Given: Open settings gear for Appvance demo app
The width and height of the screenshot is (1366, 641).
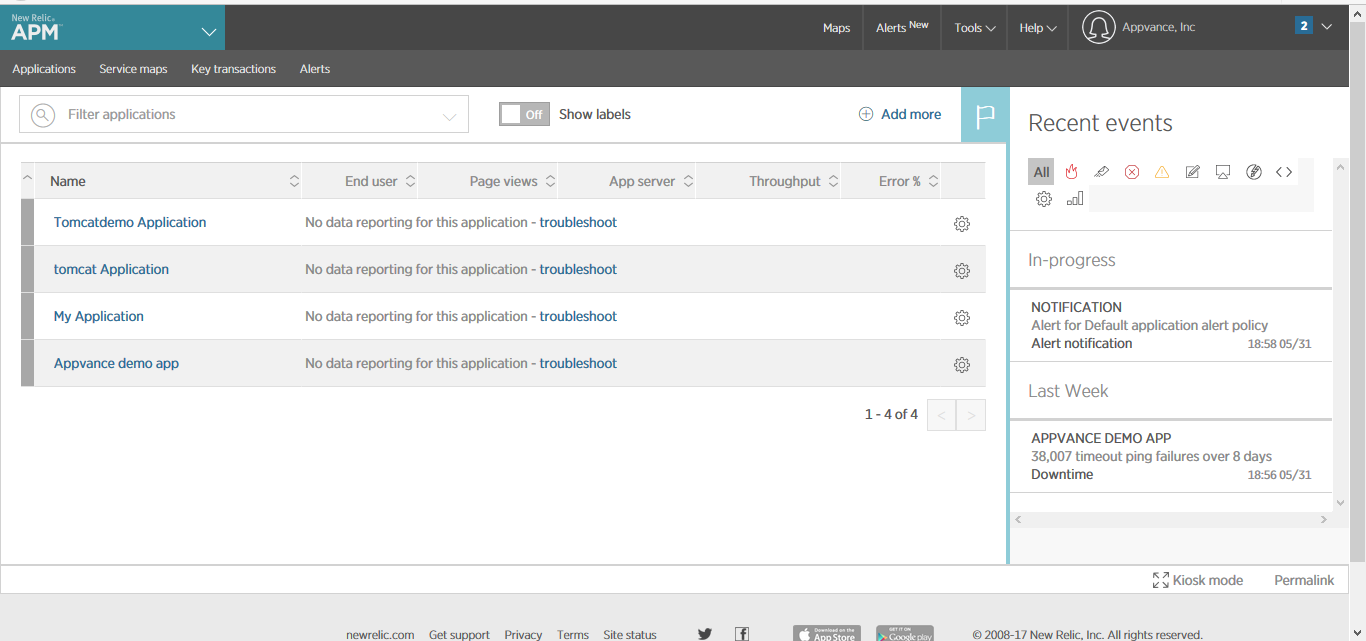Looking at the screenshot, I should 962,365.
